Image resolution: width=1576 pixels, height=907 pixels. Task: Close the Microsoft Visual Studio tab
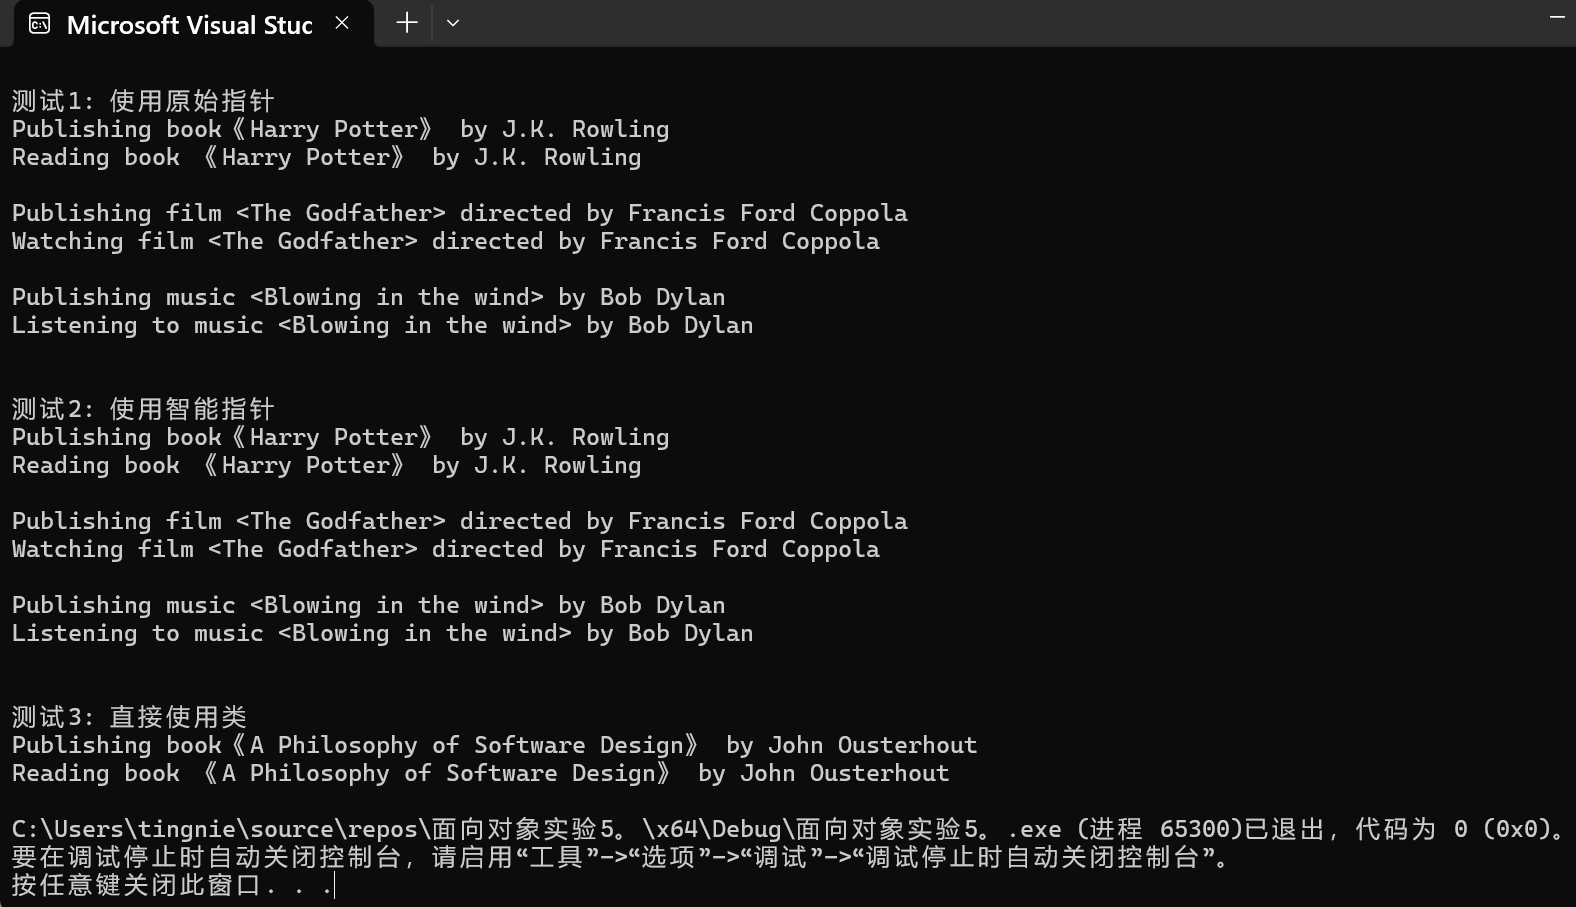coord(342,23)
